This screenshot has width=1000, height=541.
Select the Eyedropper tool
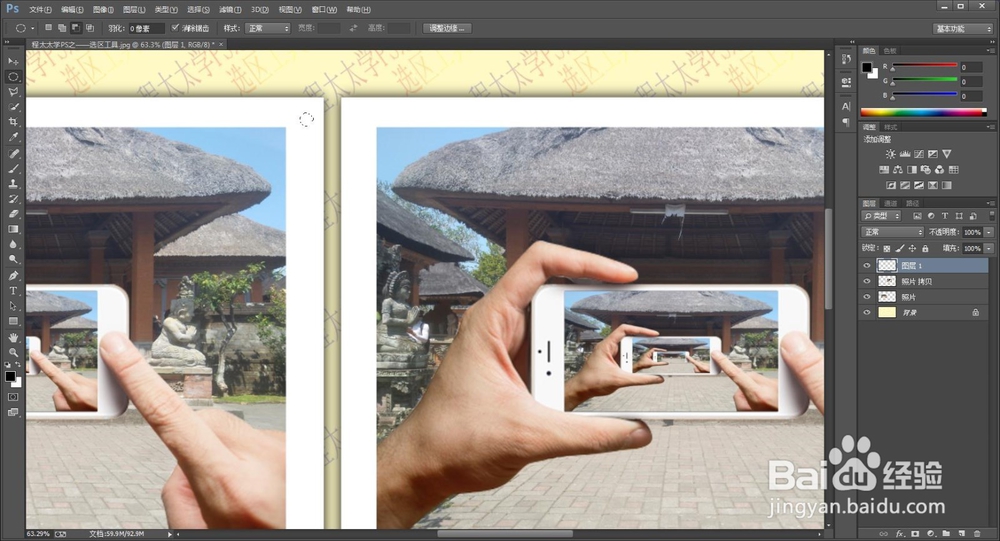click(x=13, y=137)
